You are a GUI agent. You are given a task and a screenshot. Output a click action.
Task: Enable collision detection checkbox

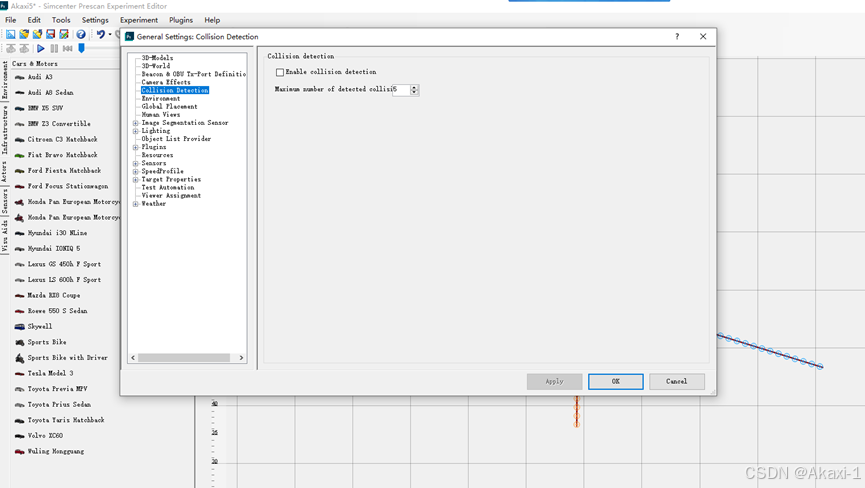click(x=280, y=72)
